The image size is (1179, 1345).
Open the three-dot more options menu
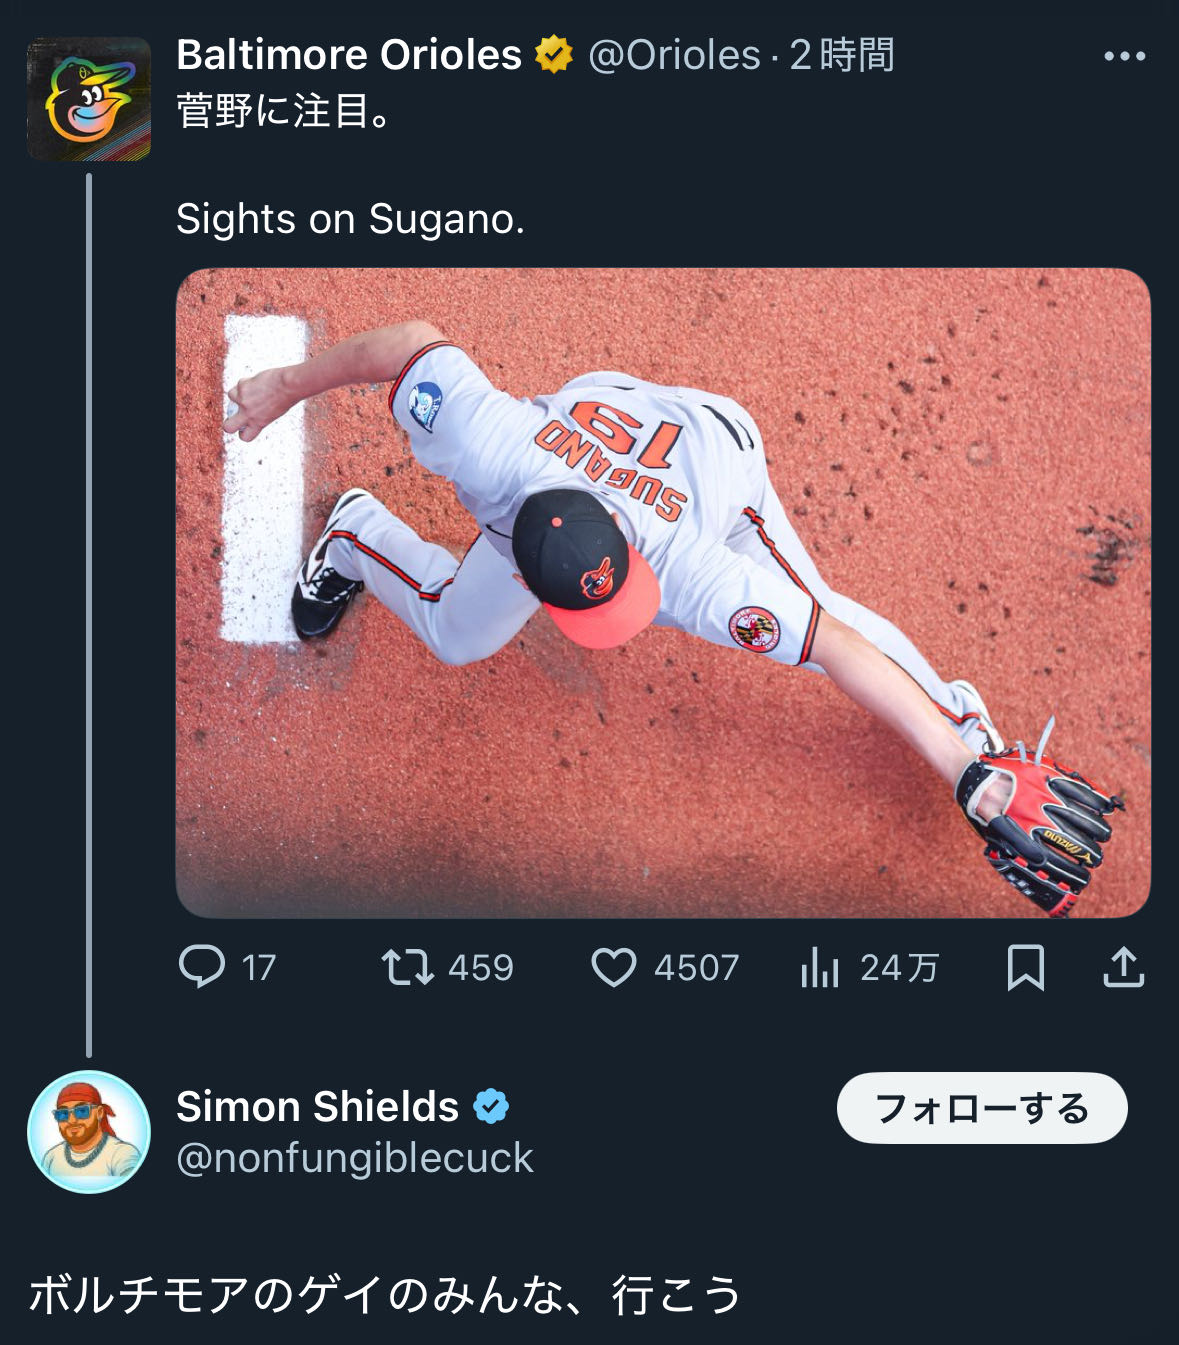coord(1124,56)
